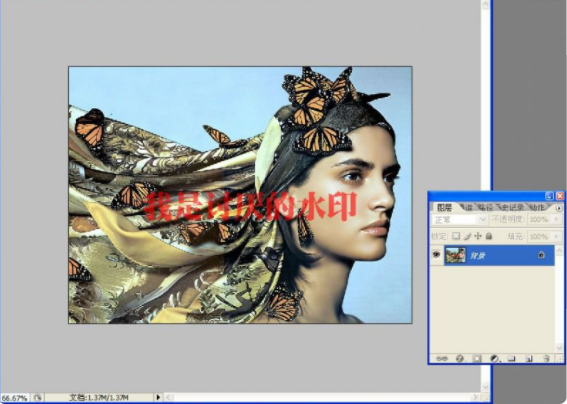The width and height of the screenshot is (567, 404).
Task: Toggle lock image pixels brush icon
Action: click(x=467, y=236)
